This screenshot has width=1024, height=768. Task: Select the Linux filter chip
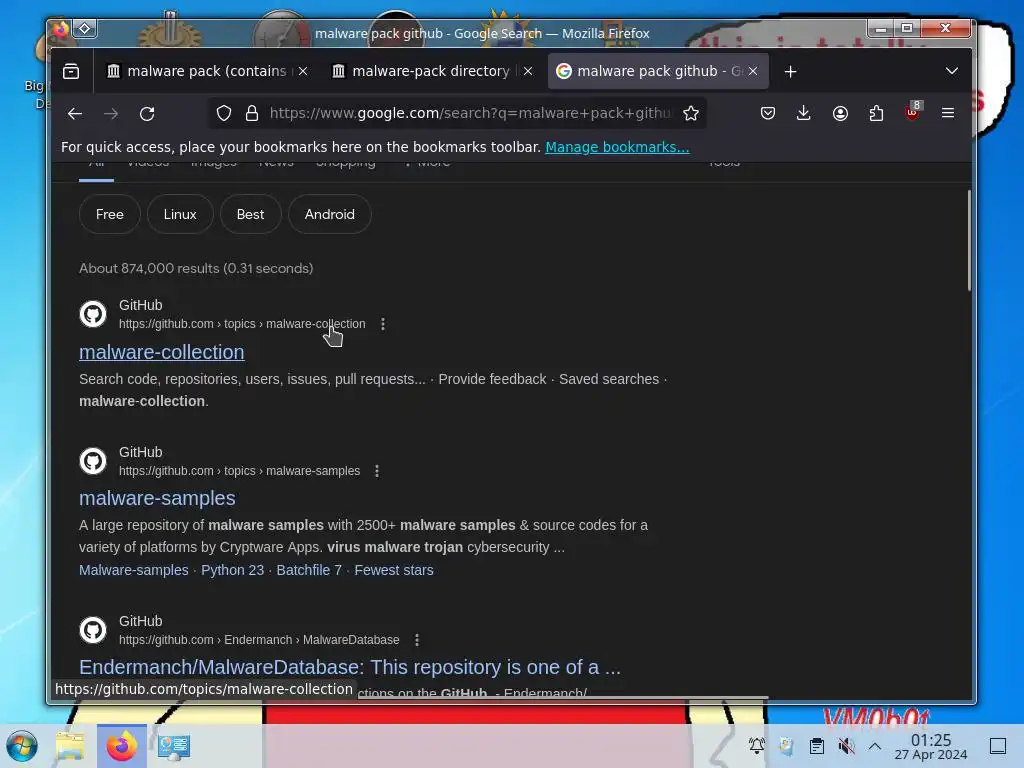(x=180, y=214)
